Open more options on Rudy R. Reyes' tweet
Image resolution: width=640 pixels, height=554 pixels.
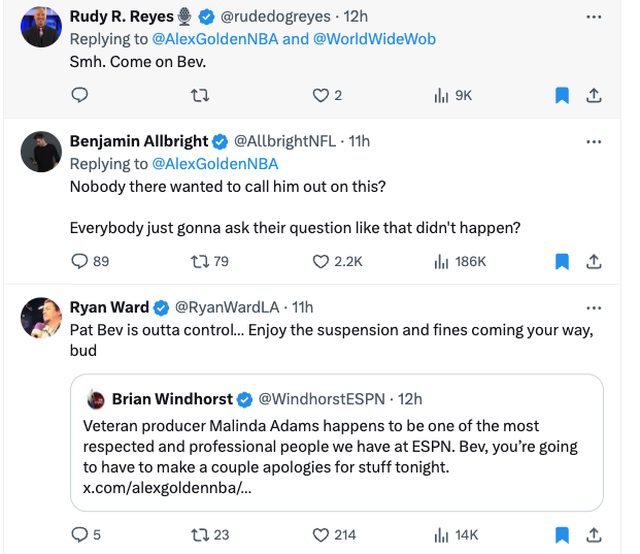pyautogui.click(x=594, y=17)
